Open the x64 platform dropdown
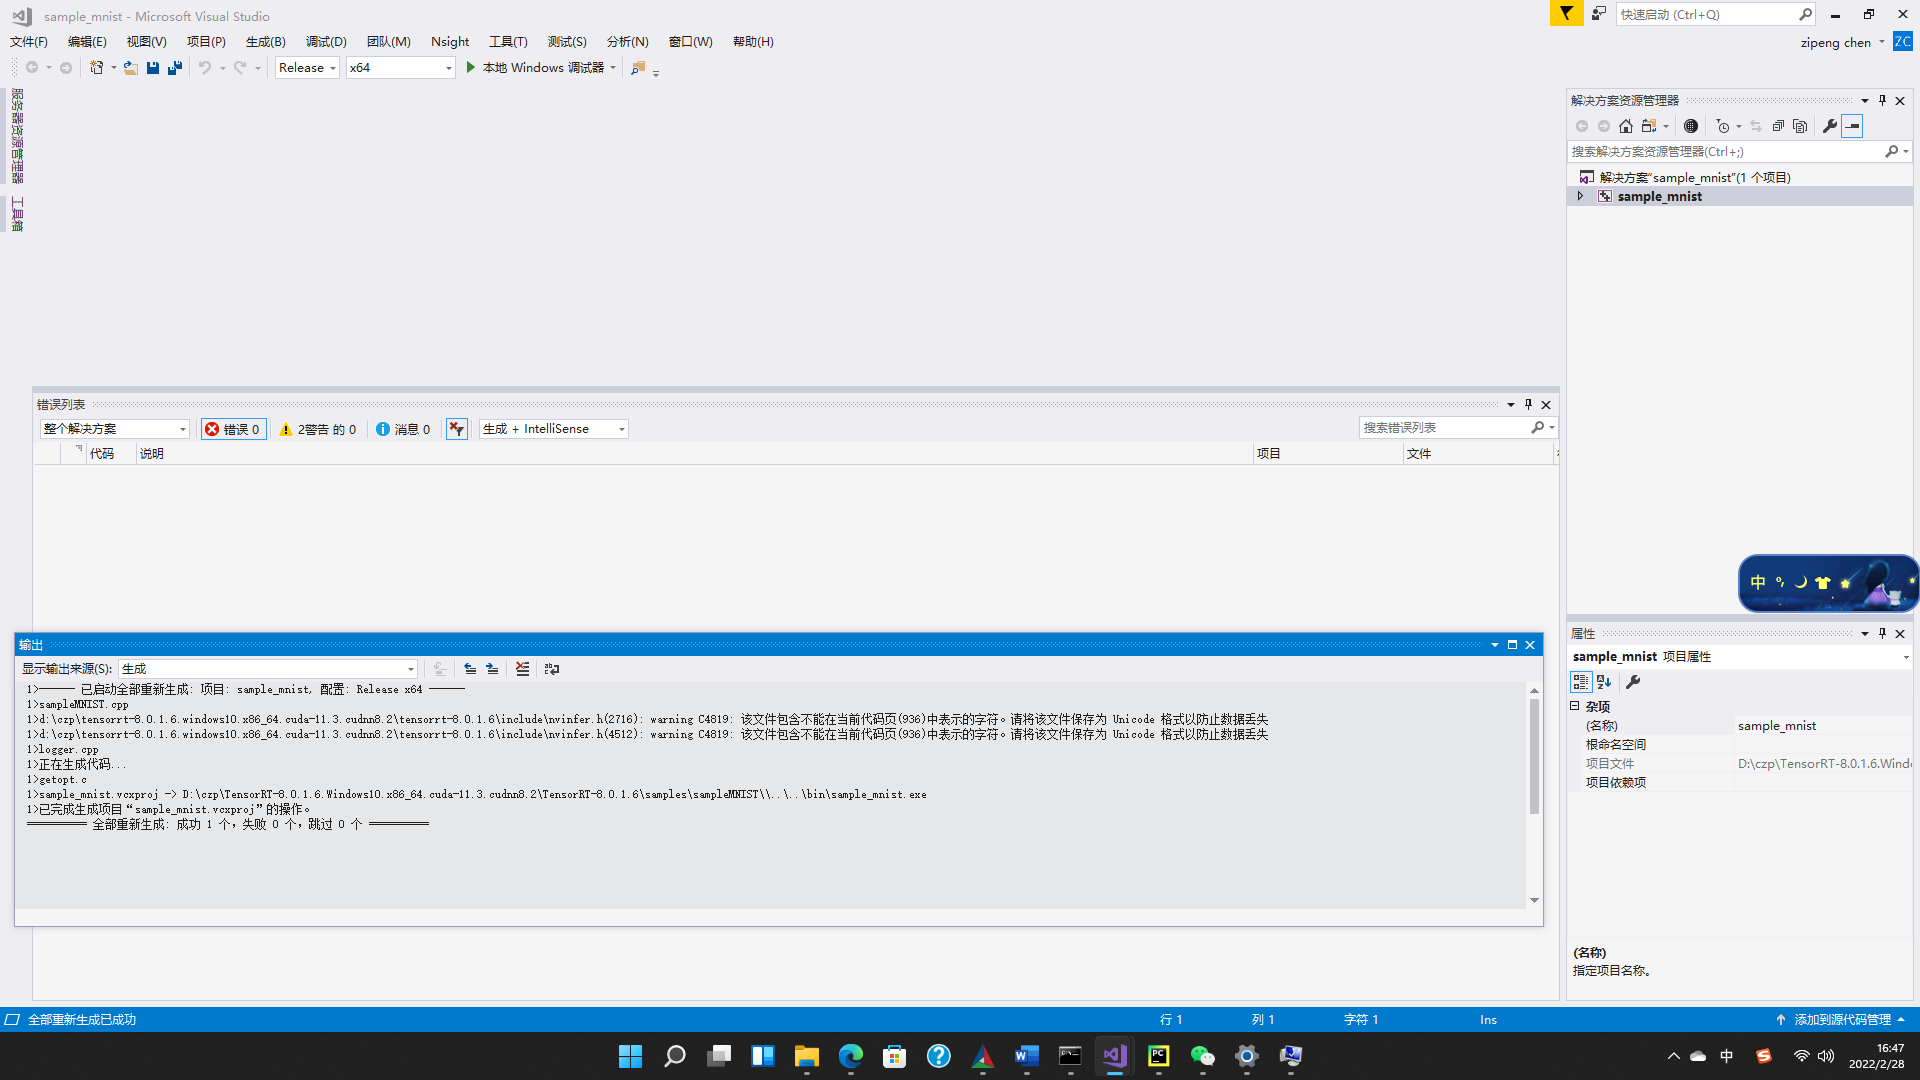Screen dimensions: 1920x1080 tap(400, 67)
